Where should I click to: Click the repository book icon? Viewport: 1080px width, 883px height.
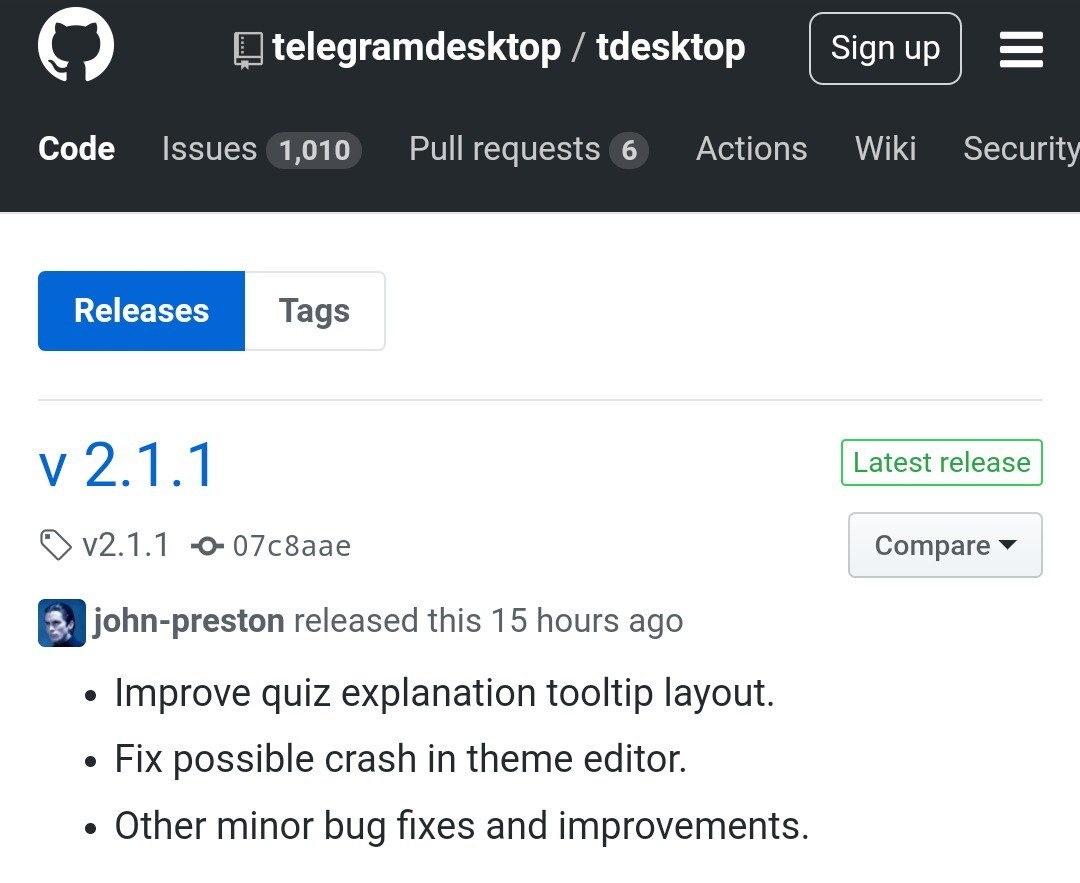coord(248,49)
